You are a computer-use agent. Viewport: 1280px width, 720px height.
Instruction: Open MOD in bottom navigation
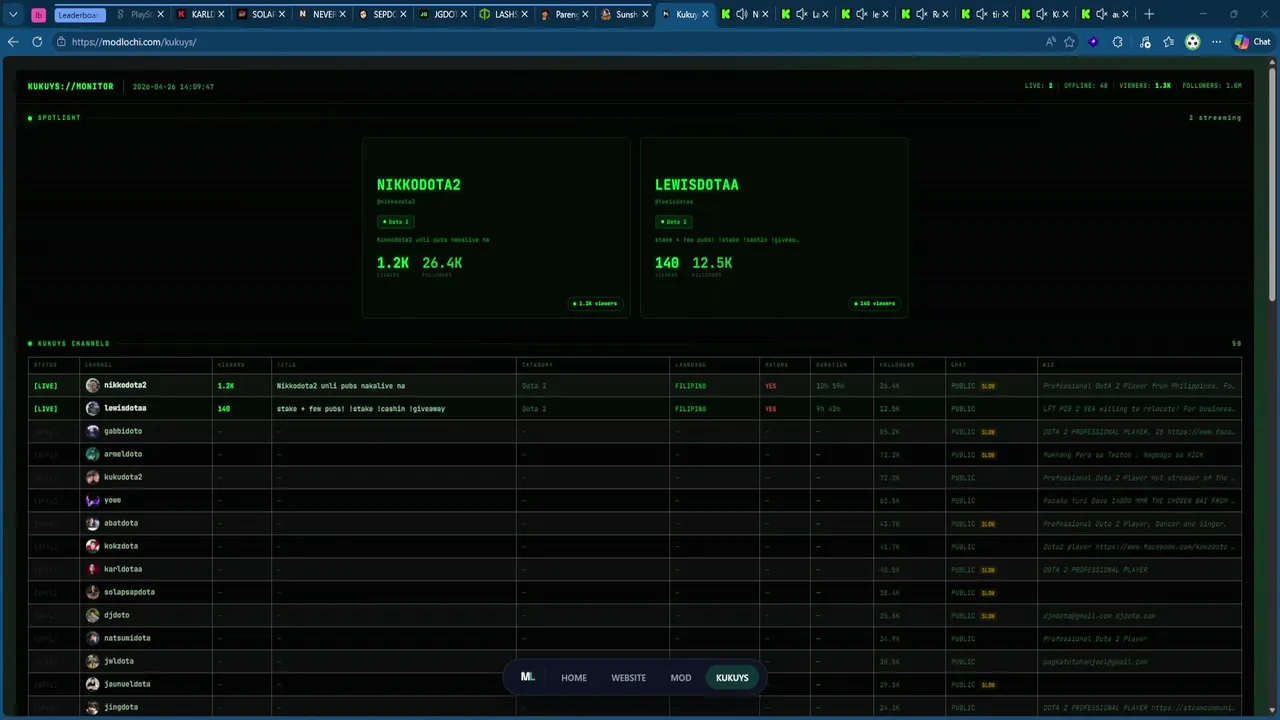pos(681,677)
